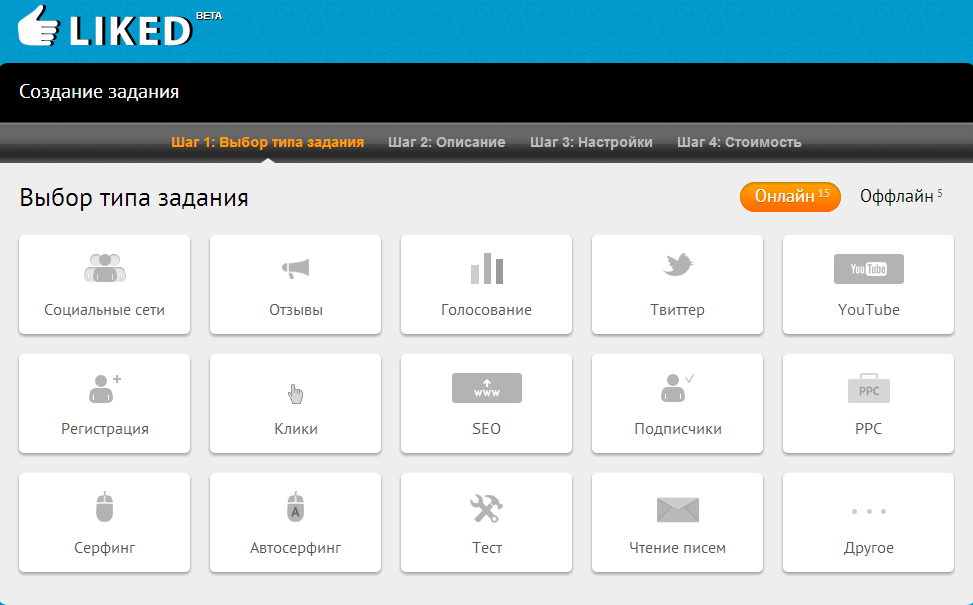973x605 pixels.
Task: Click the people icon for Социальные сети
Action: 105,268
